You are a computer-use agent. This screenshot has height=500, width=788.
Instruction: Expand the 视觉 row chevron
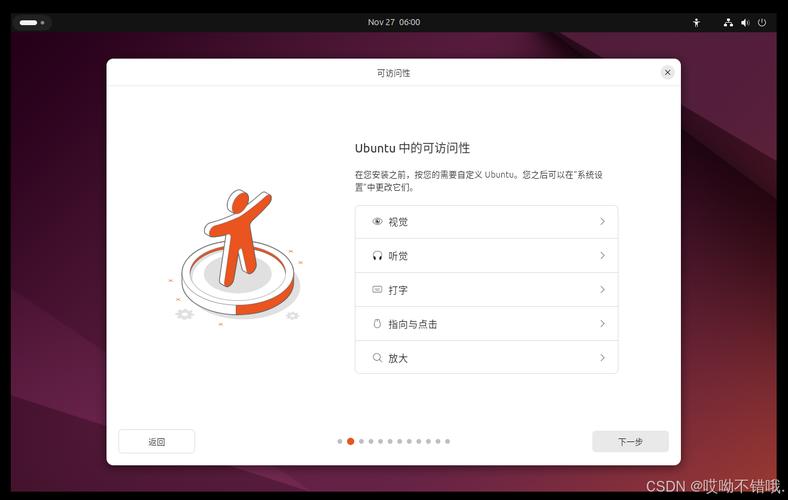click(x=602, y=222)
